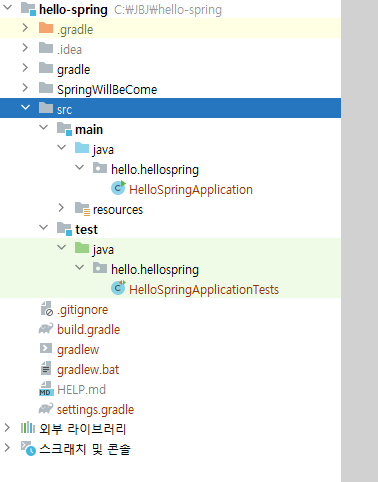Image resolution: width=378 pixels, height=482 pixels.
Task: Expand the 스크래치 및 콘솔 node chevron
Action: (7, 448)
